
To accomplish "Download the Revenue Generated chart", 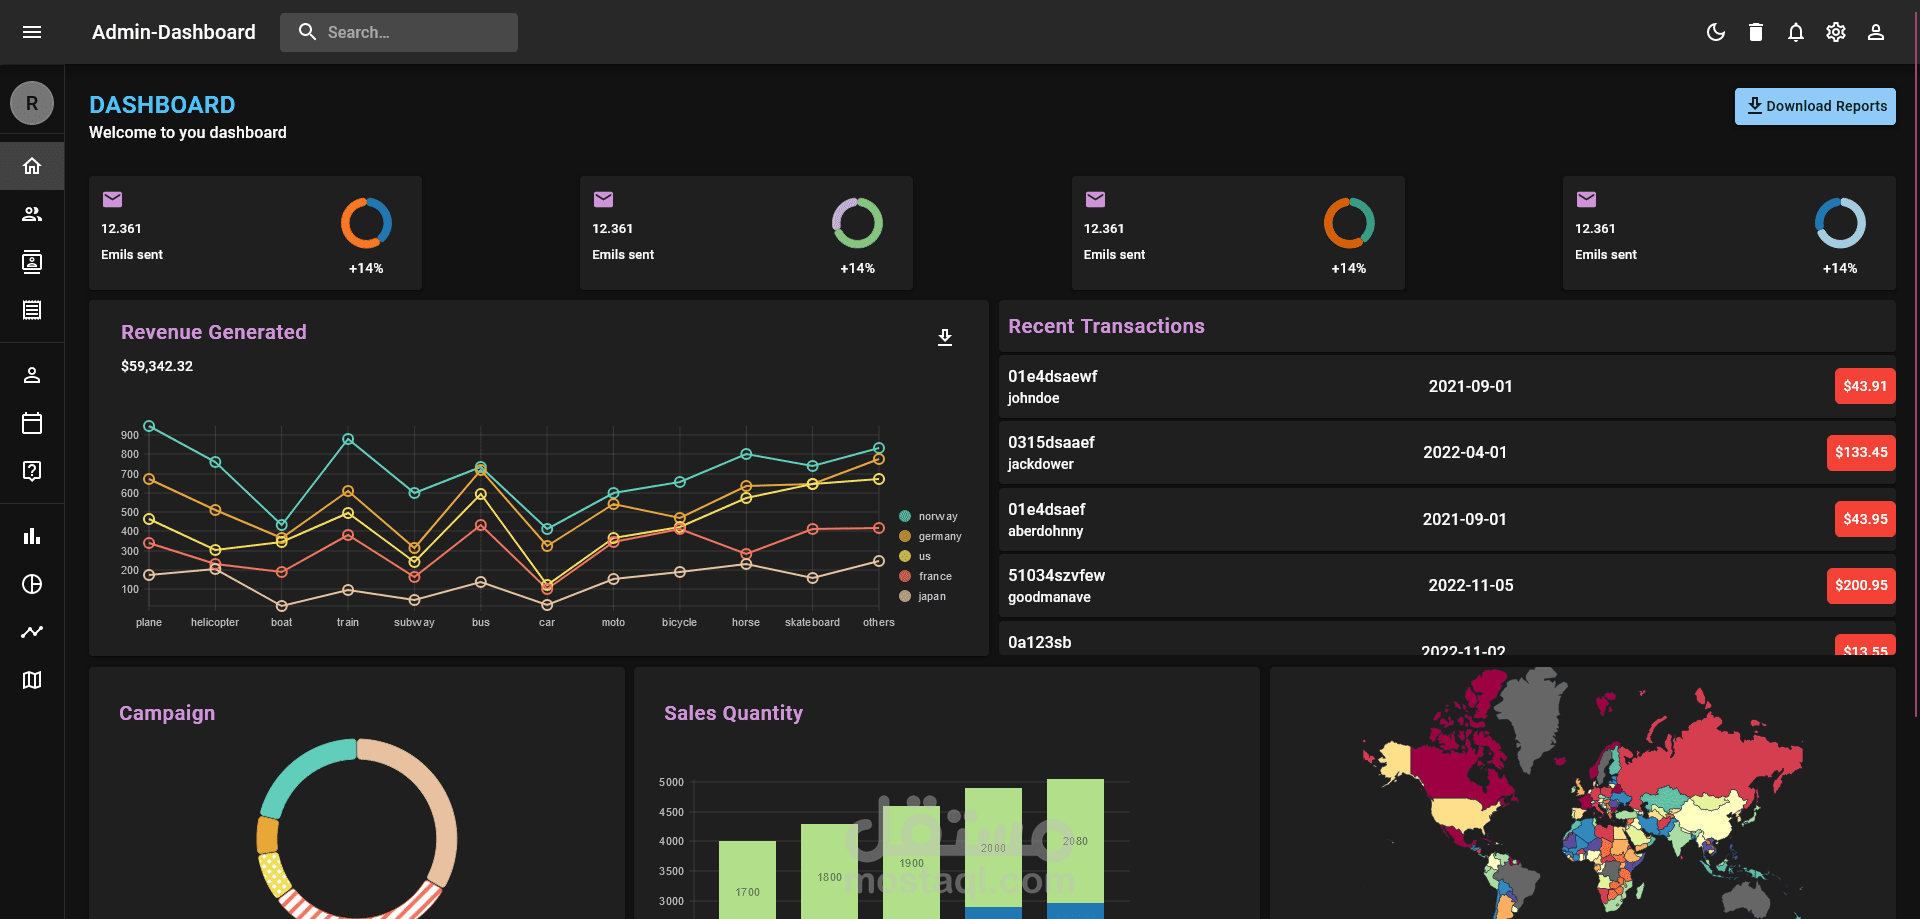I will tap(945, 337).
